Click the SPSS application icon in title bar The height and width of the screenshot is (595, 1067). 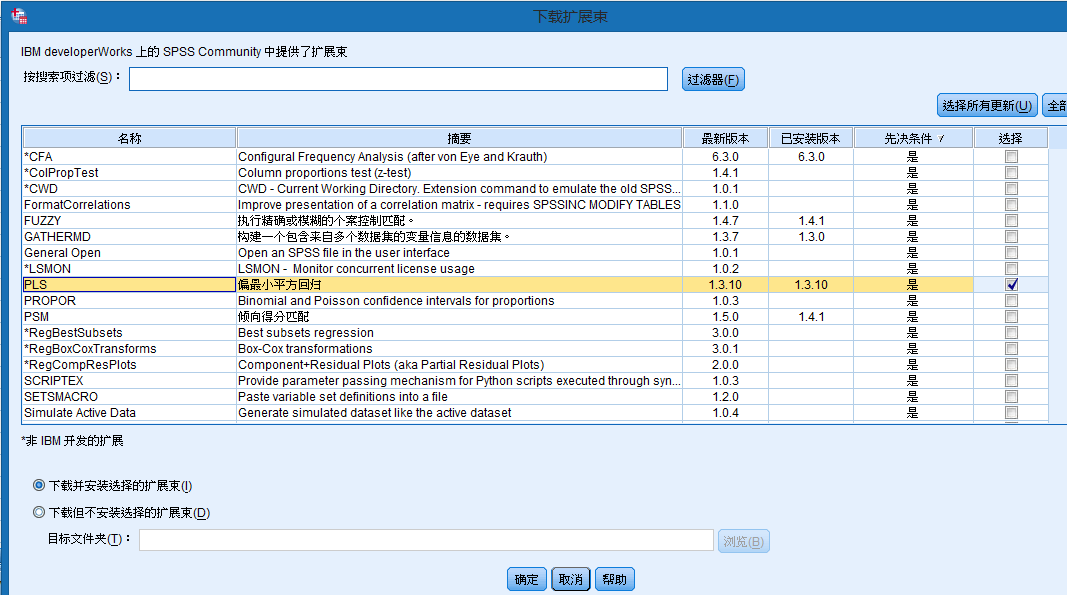pyautogui.click(x=18, y=16)
